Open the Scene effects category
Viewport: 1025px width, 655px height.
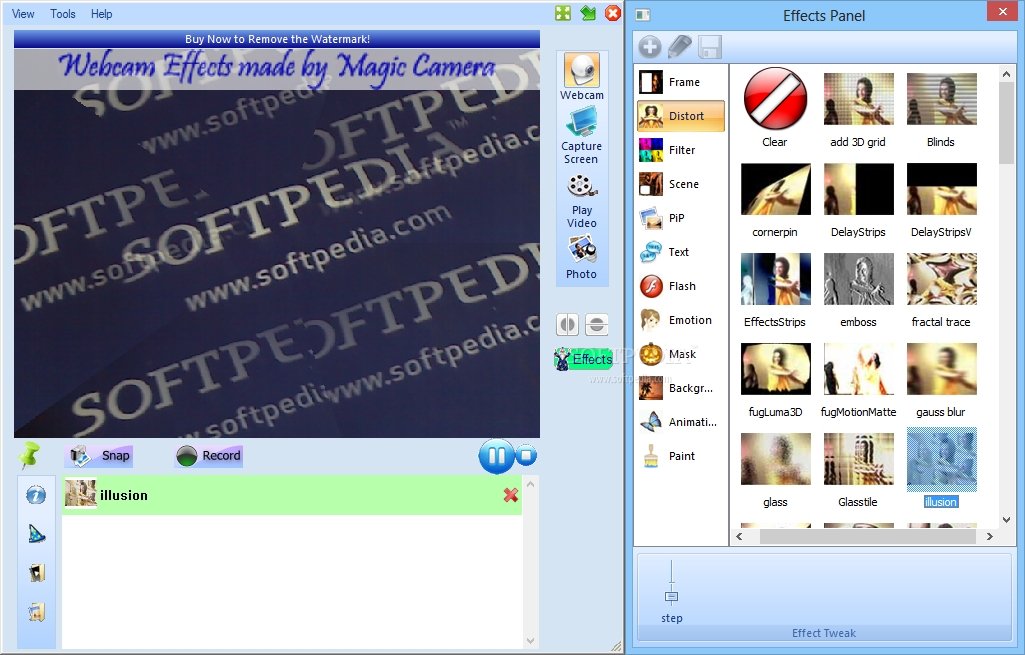point(681,184)
